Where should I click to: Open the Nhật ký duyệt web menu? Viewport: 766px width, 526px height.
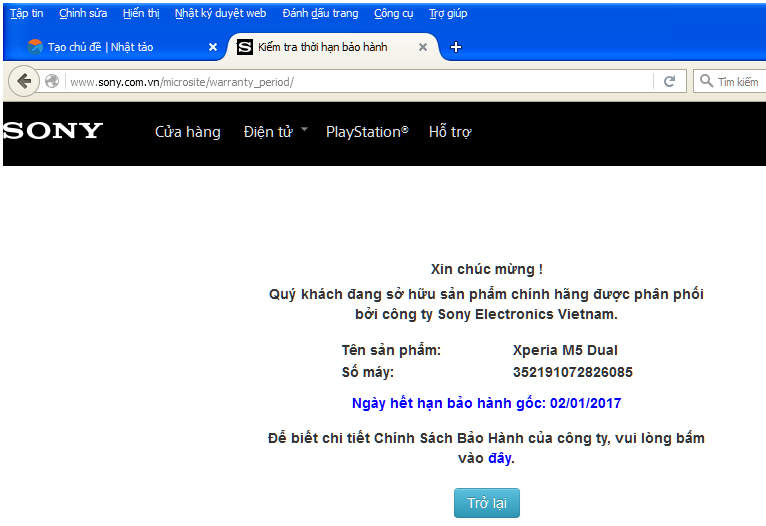point(220,13)
